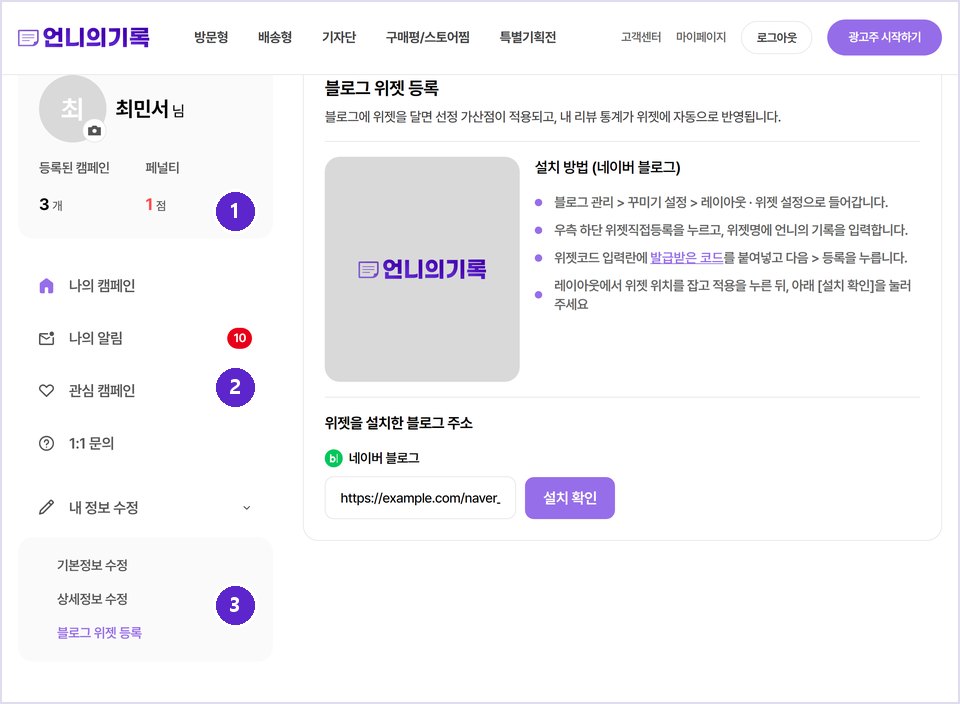
Task: Click the 네이버 블로그 label
Action: click(x=384, y=458)
